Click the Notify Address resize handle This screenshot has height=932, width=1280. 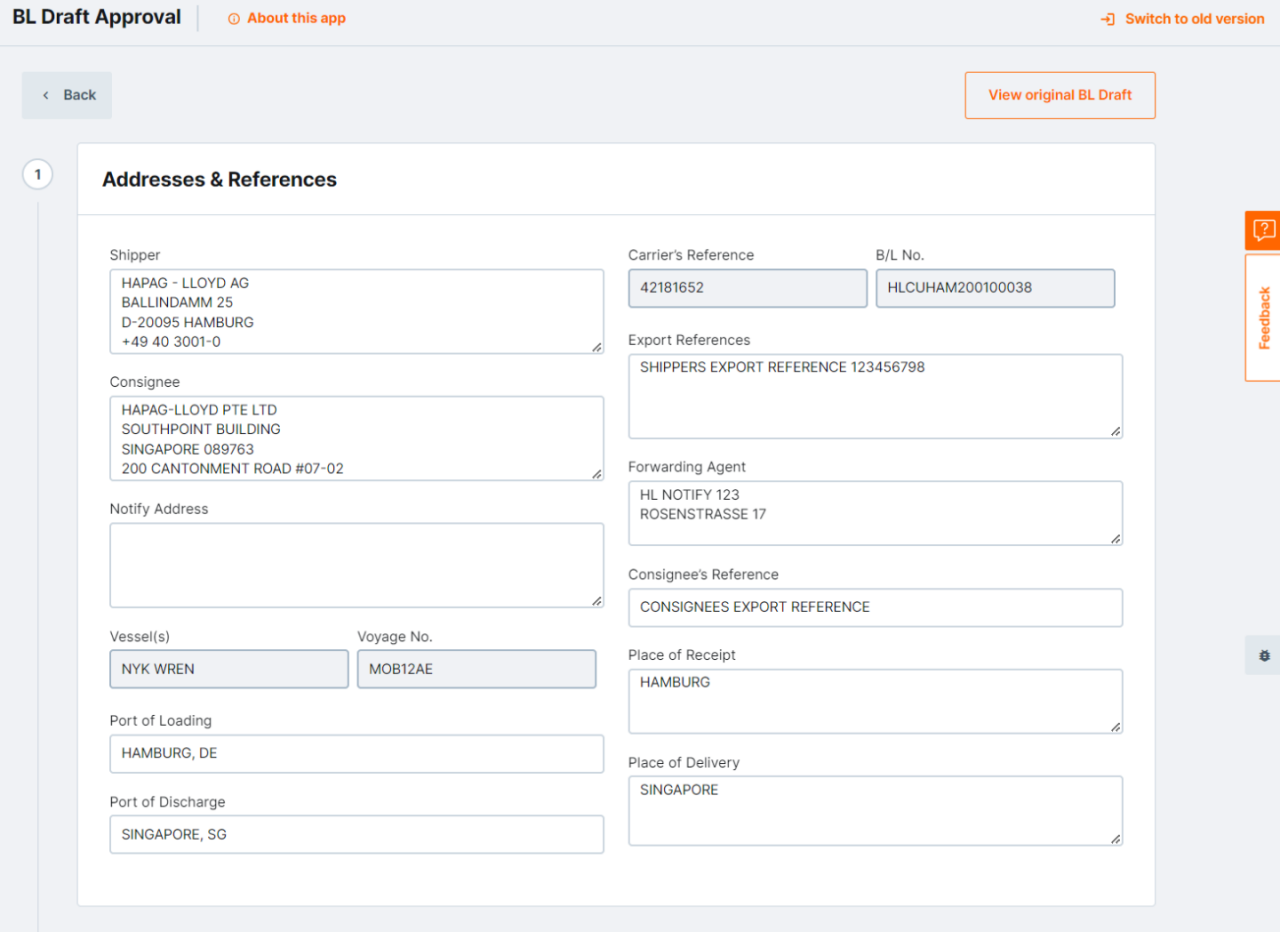(596, 600)
